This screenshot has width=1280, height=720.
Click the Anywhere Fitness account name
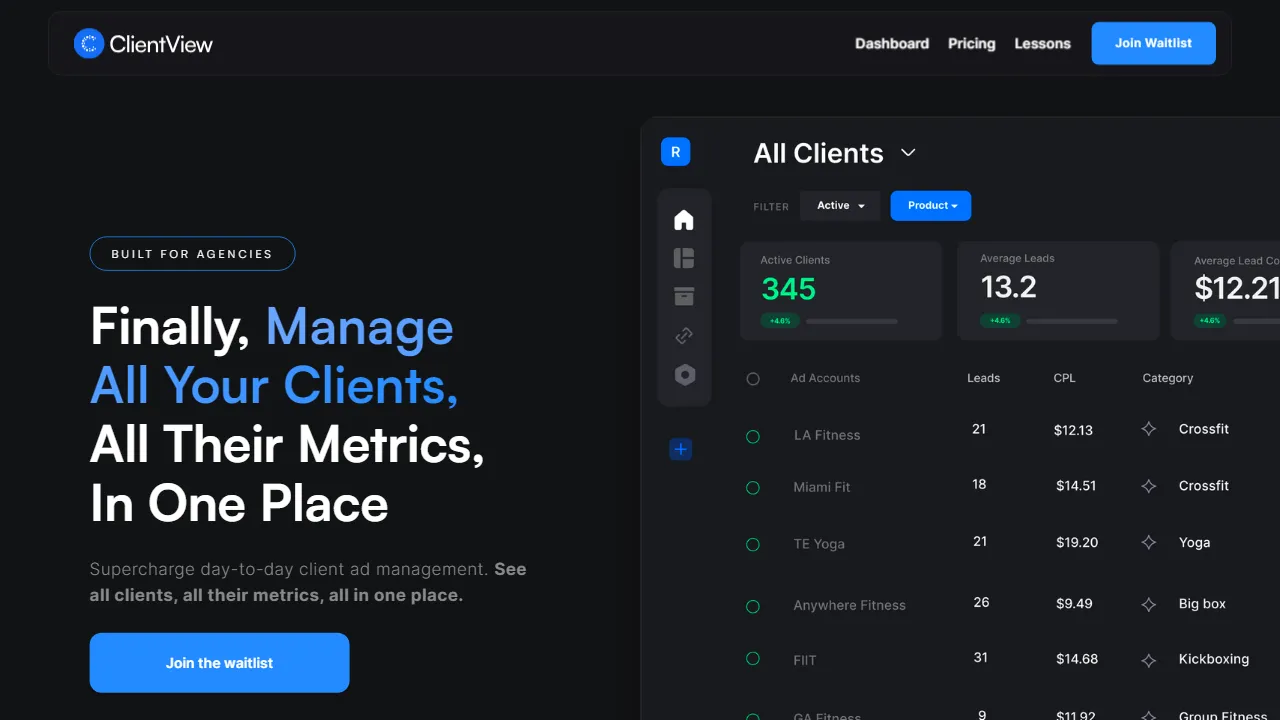[x=849, y=605]
